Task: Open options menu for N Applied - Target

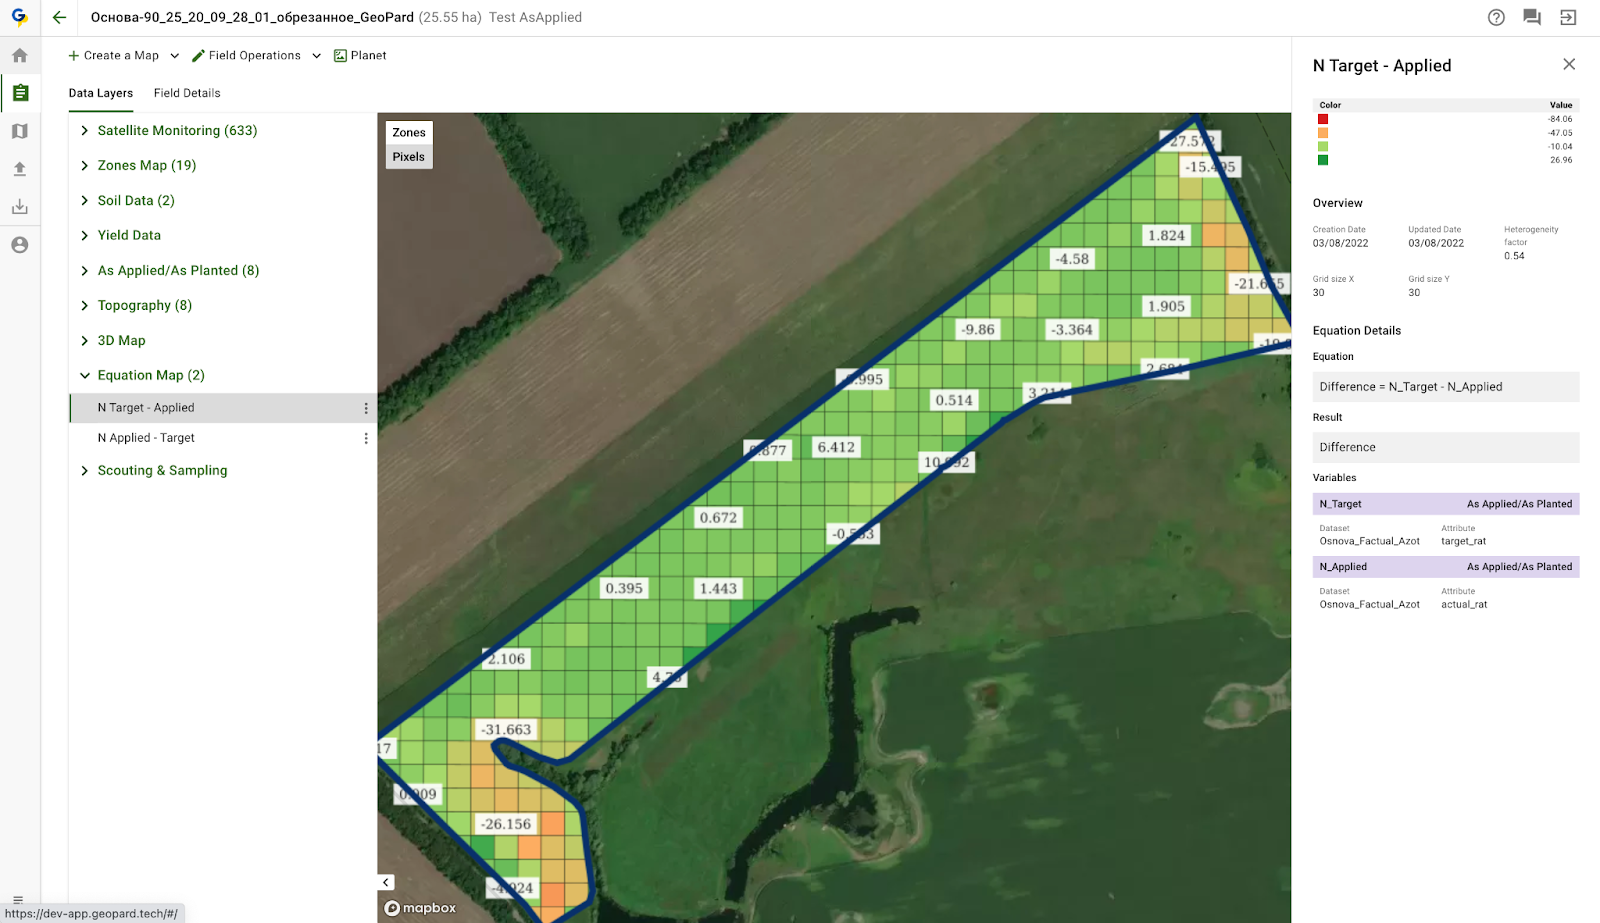Action: coord(366,438)
